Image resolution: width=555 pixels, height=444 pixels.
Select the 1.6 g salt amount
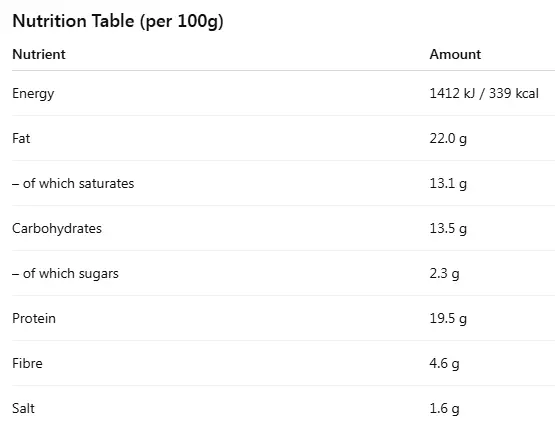445,409
